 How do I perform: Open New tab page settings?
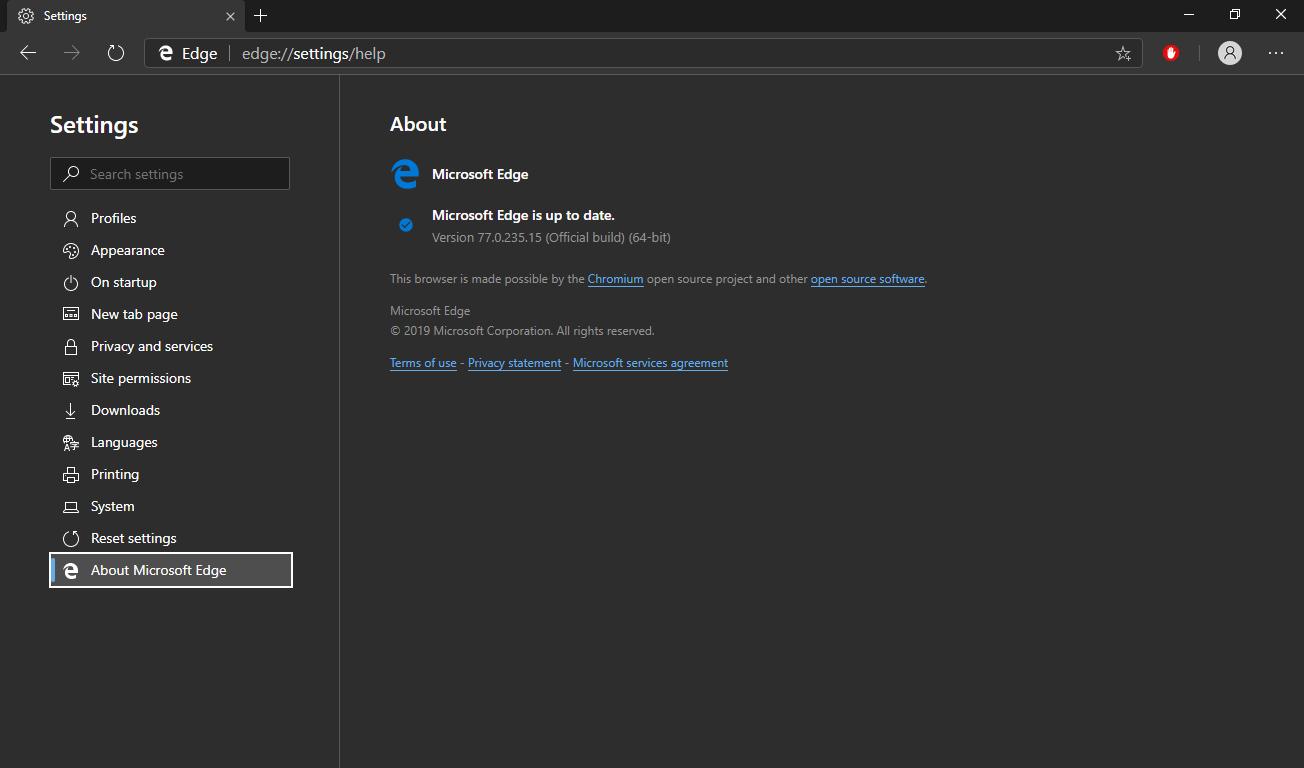(x=170, y=314)
